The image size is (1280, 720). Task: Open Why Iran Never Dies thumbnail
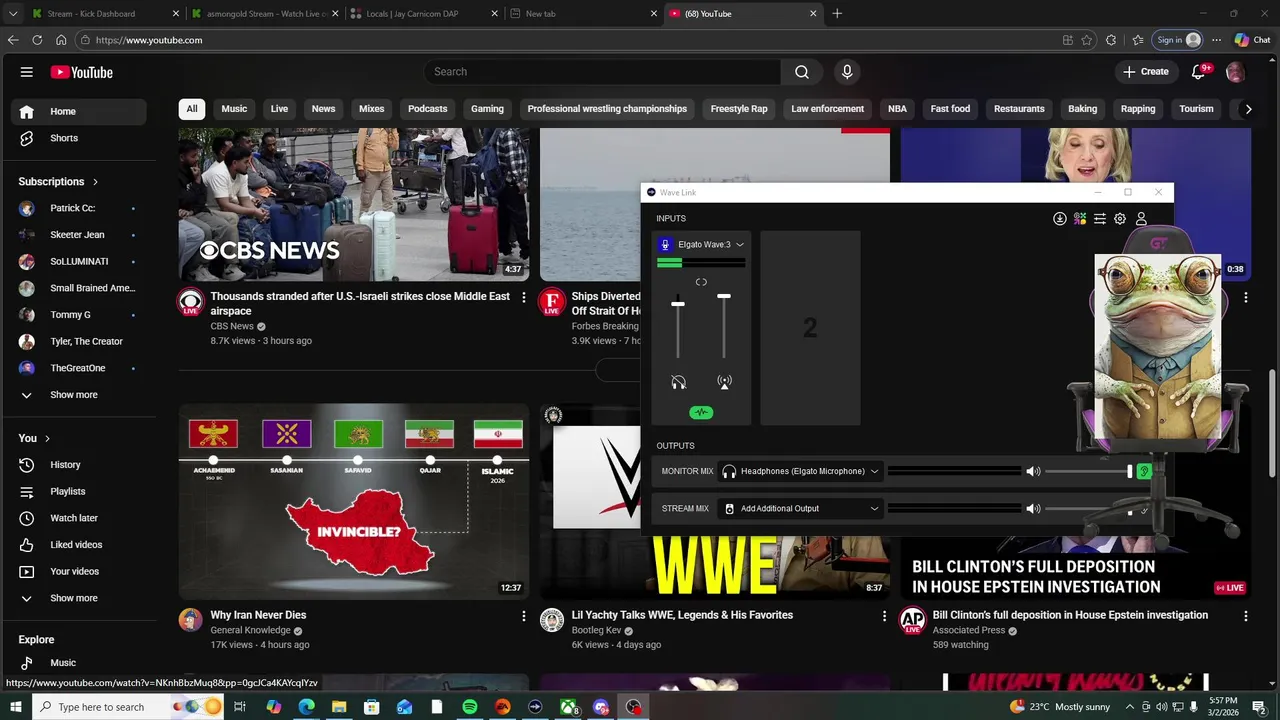[354, 501]
